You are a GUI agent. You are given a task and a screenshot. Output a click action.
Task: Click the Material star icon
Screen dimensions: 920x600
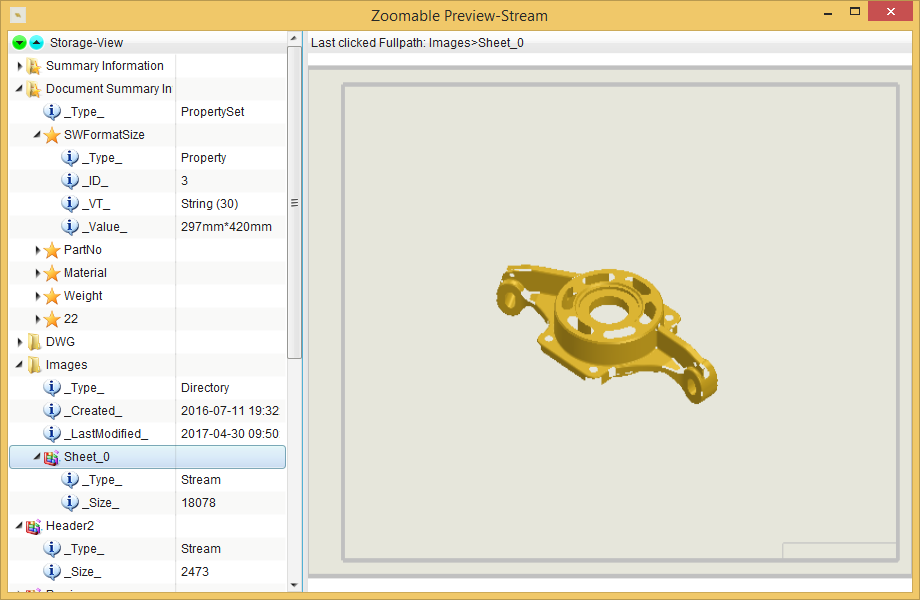click(52, 273)
